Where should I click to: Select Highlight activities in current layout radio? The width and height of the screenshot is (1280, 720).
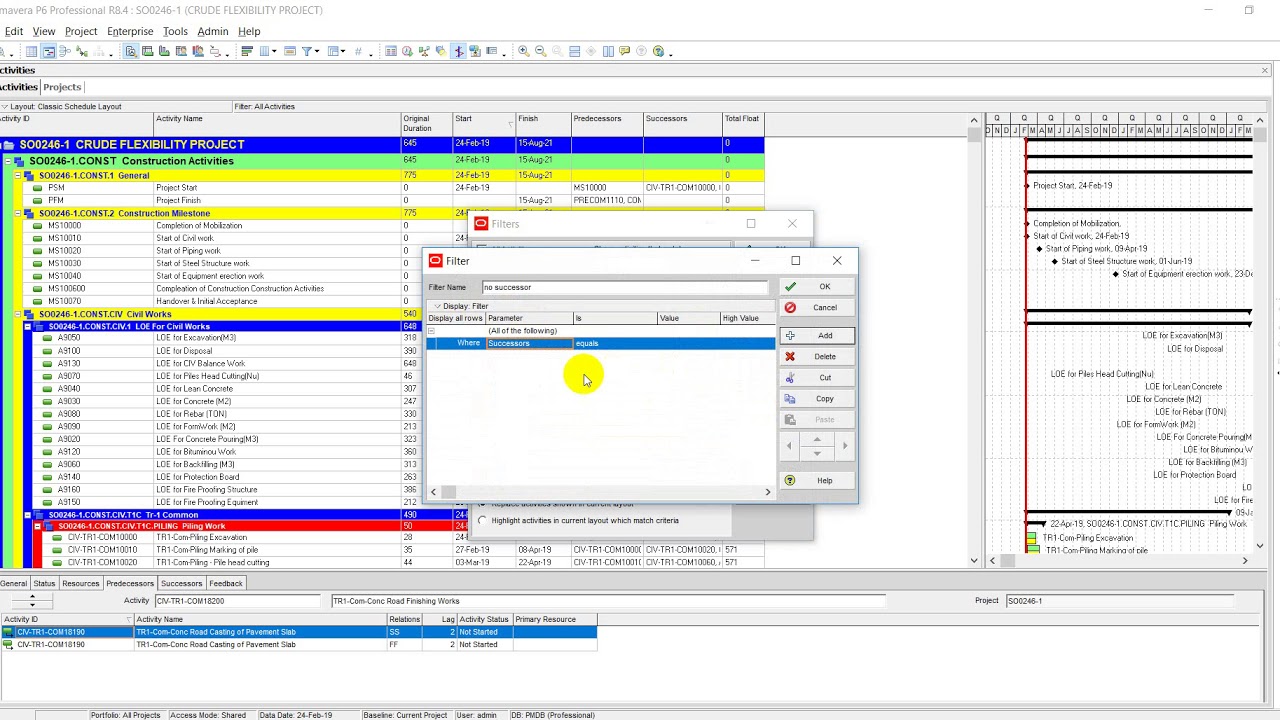483,521
